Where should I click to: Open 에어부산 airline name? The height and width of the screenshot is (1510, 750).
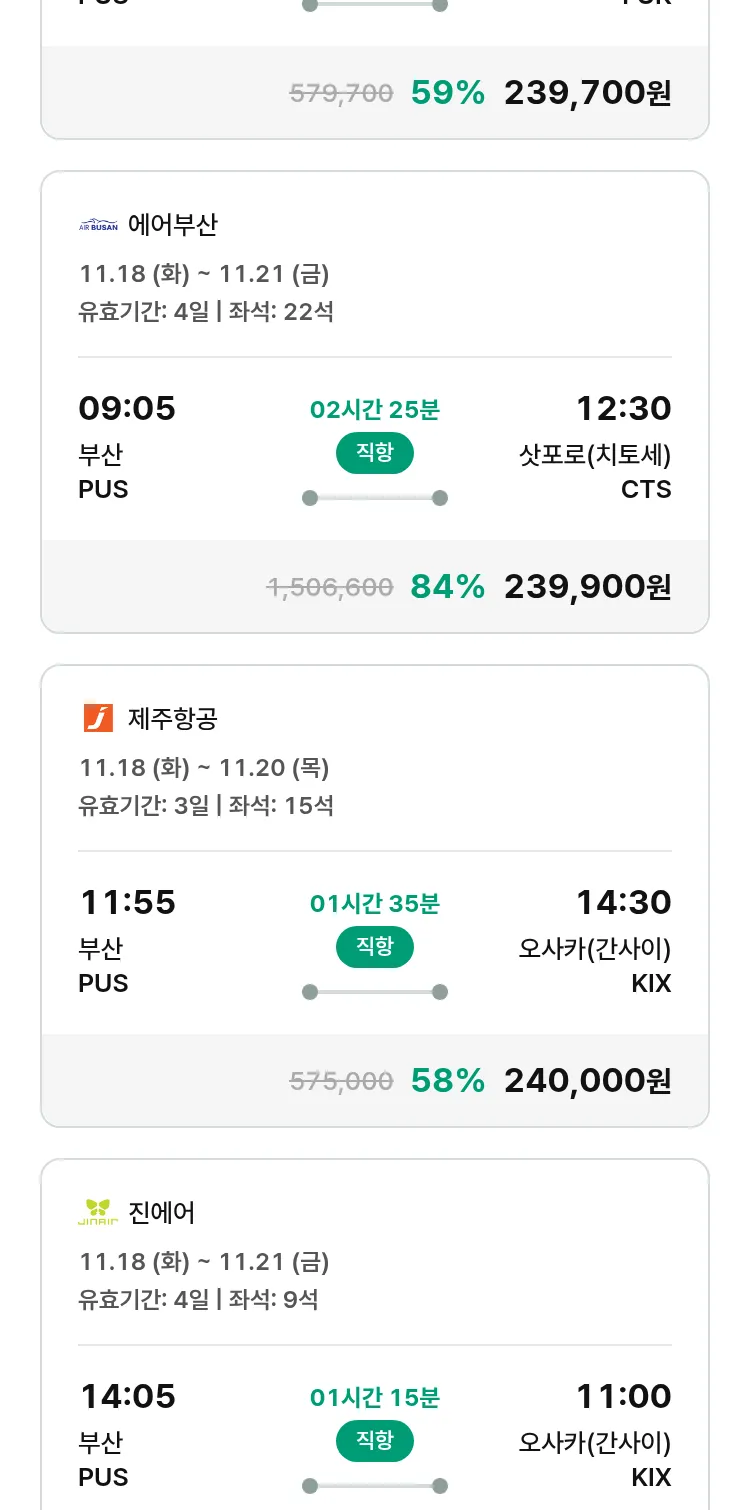coord(173,225)
